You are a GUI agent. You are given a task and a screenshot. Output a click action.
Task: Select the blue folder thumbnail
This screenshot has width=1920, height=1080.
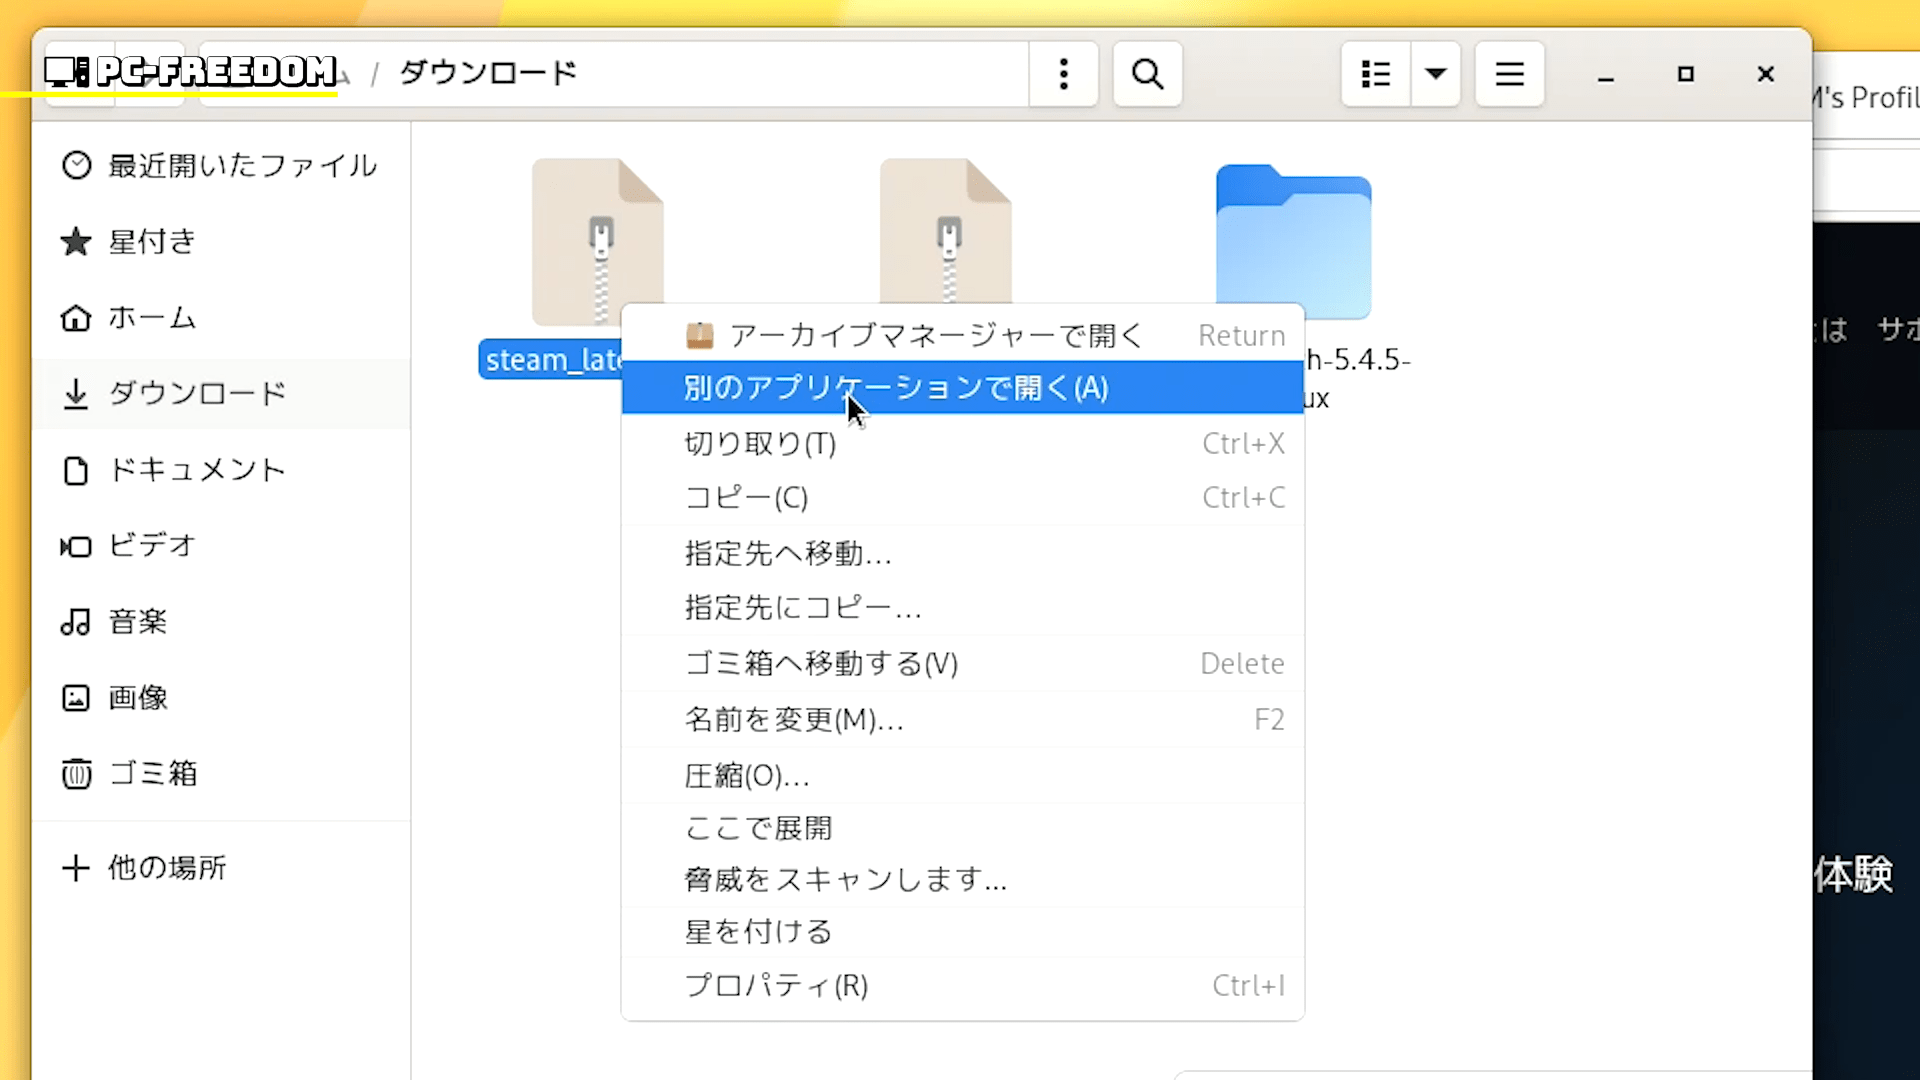1293,243
